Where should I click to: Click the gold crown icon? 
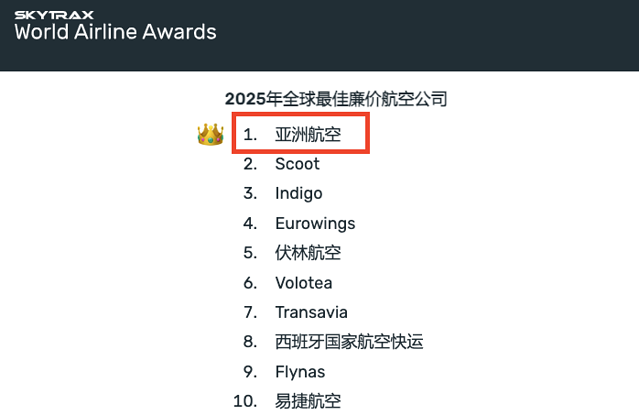210,134
